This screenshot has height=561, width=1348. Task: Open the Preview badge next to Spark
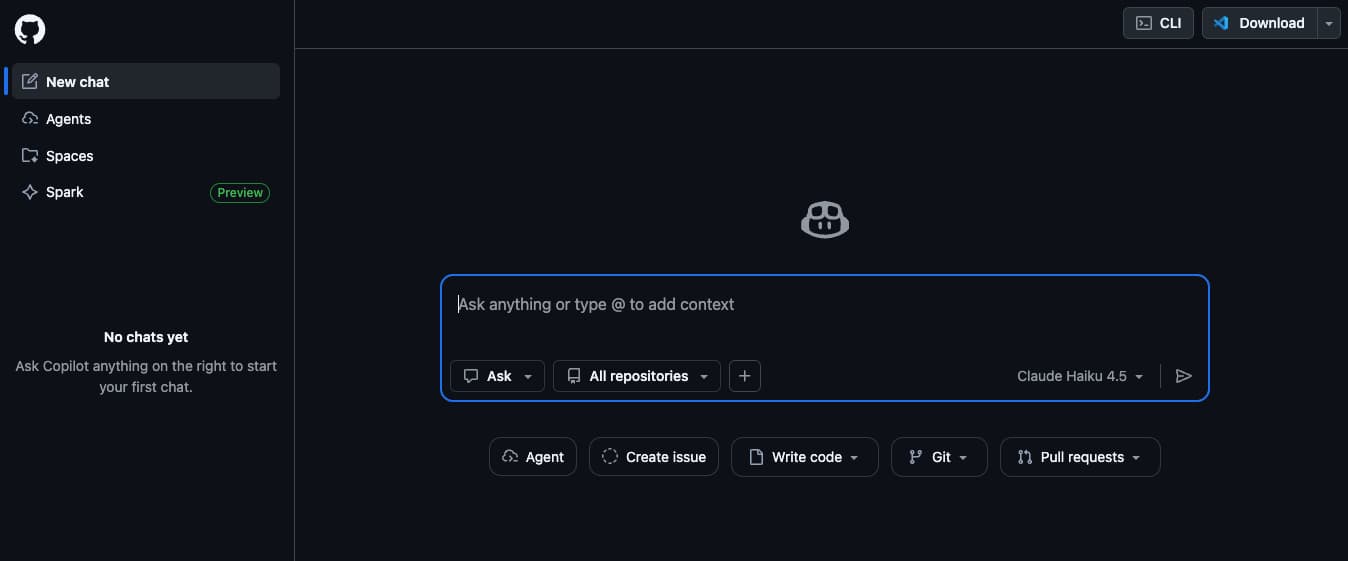click(240, 193)
